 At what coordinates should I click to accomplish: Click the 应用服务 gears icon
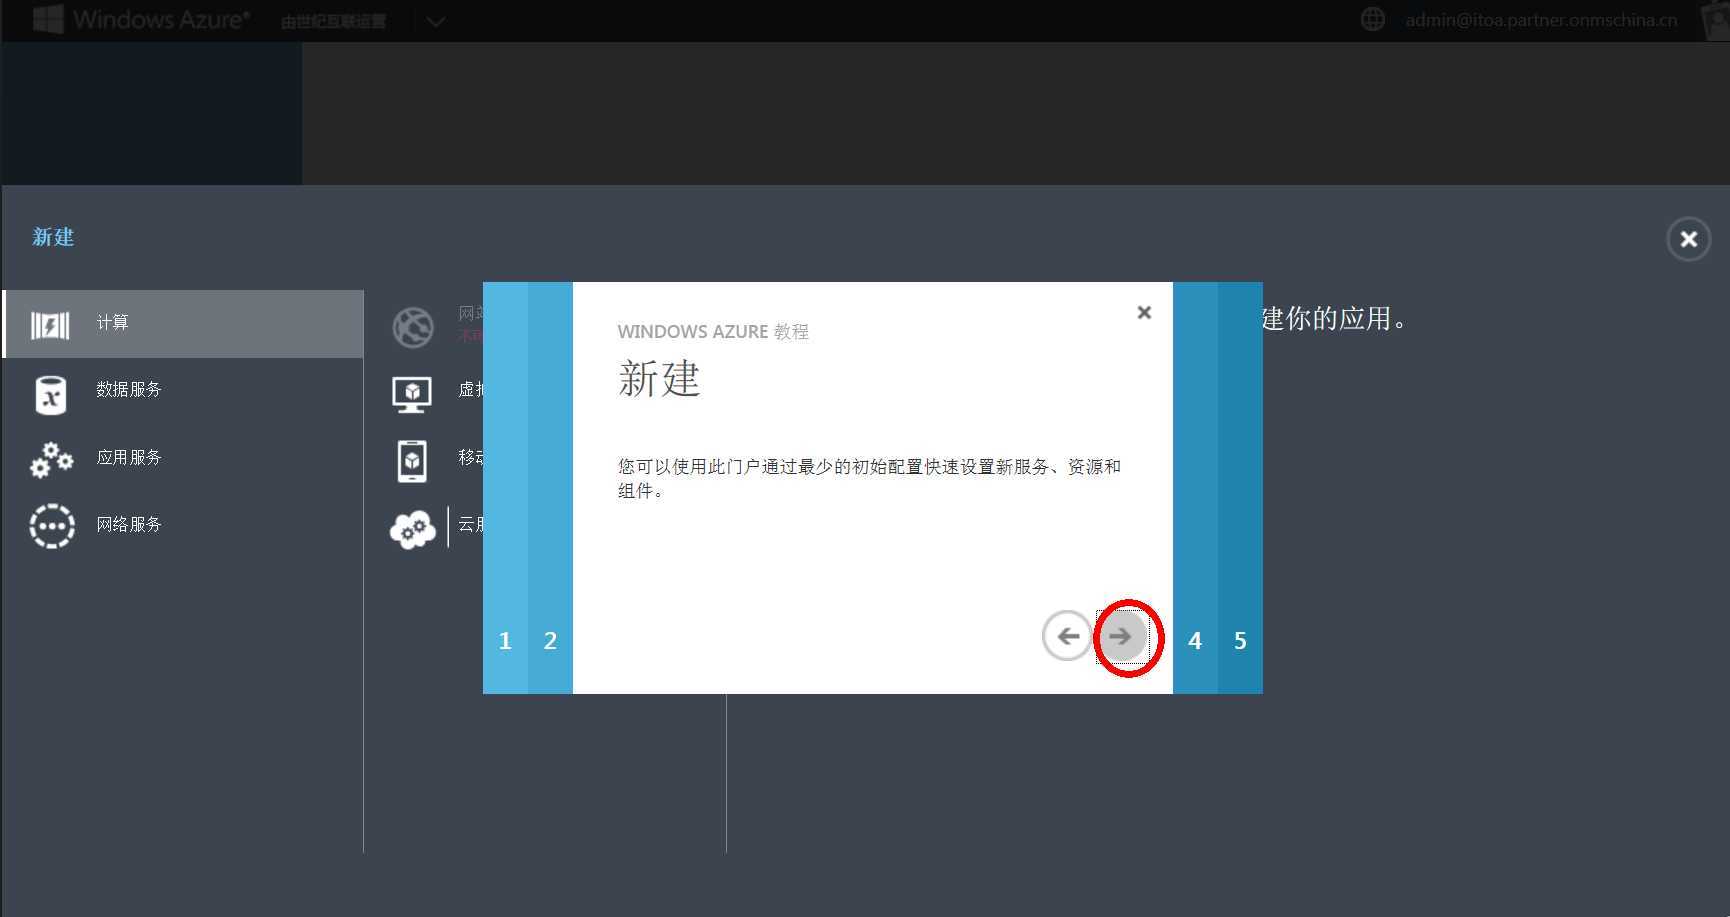tap(51, 460)
